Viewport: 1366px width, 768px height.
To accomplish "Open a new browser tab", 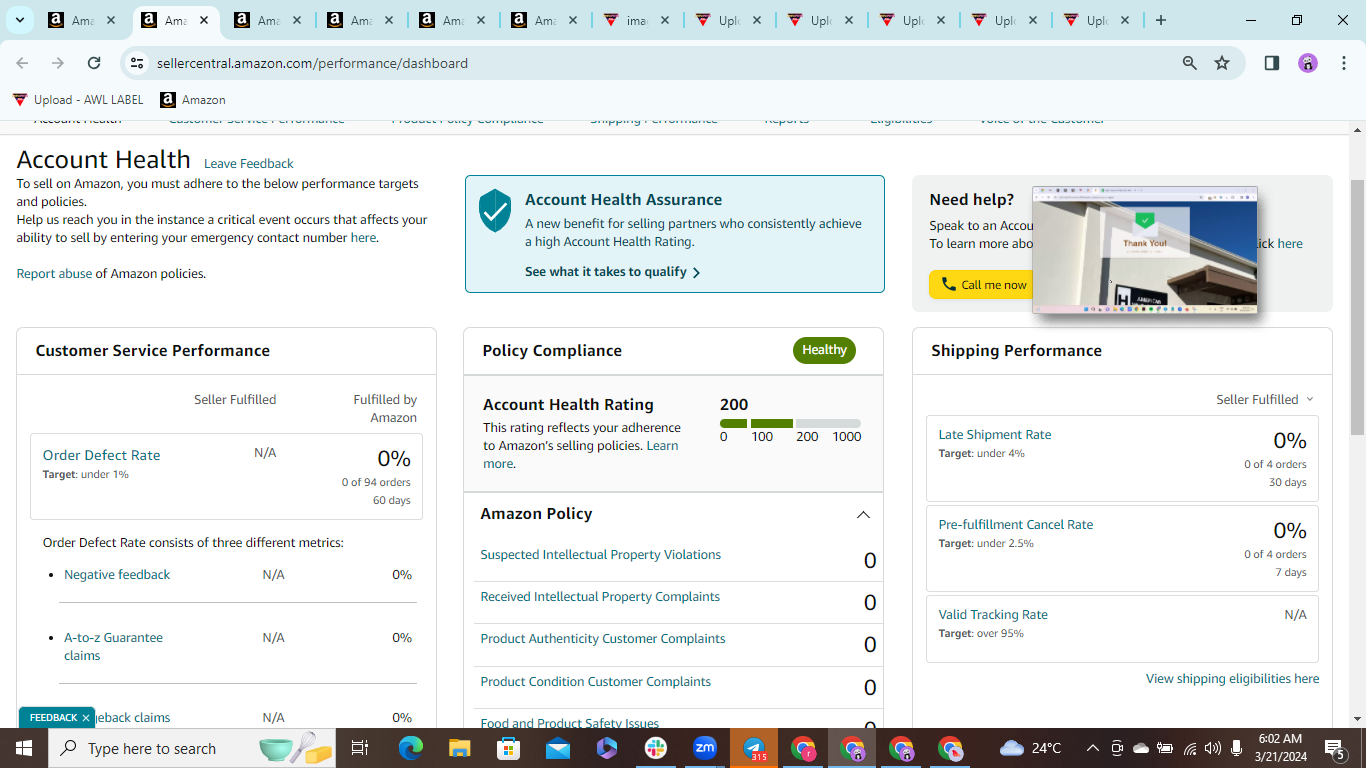I will click(1161, 20).
